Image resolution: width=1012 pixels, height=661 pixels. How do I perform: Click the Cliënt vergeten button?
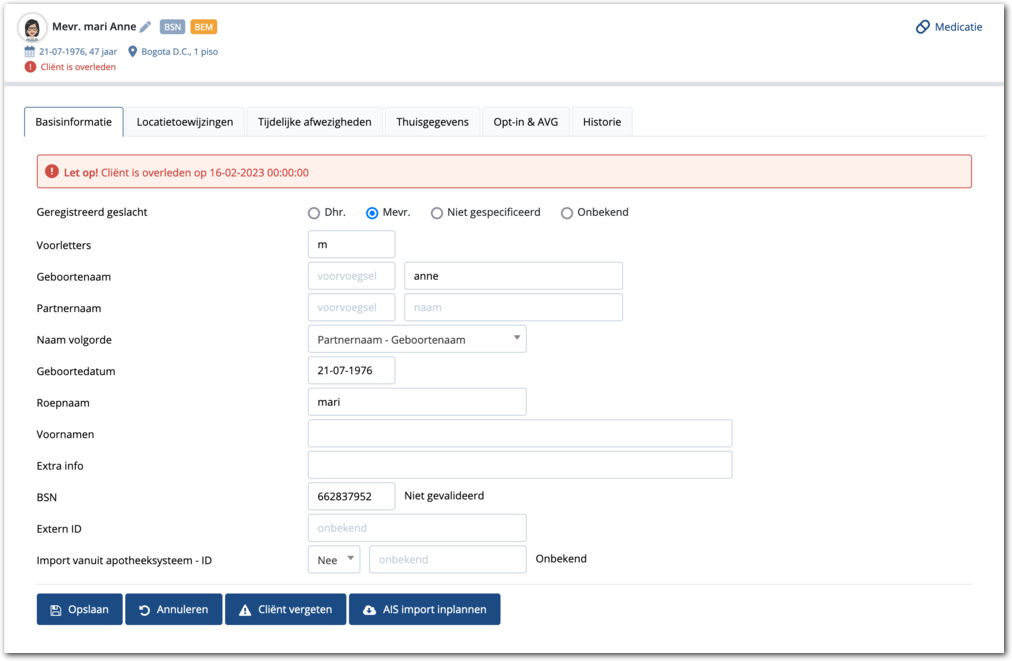pyautogui.click(x=285, y=609)
